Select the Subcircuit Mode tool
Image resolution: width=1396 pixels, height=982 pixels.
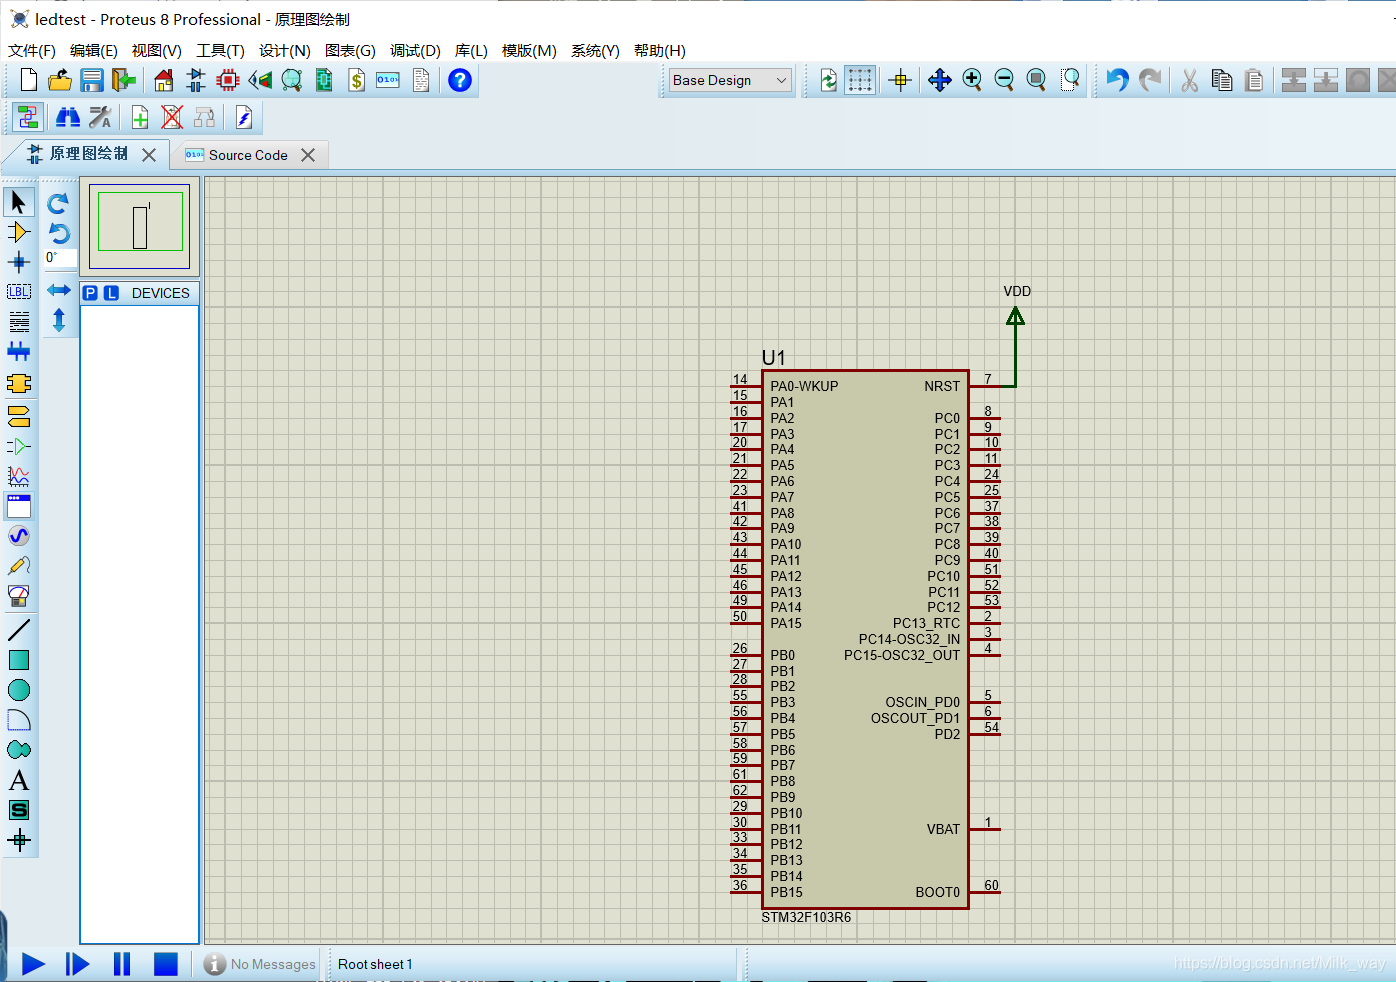pos(18,384)
